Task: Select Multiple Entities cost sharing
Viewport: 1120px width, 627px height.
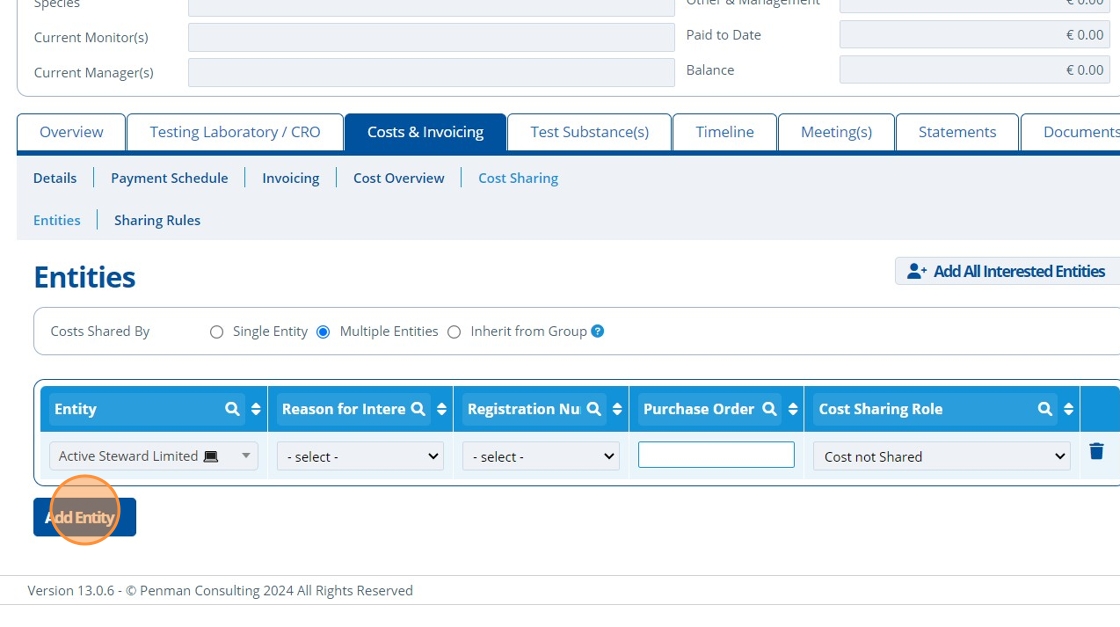Action: [323, 332]
